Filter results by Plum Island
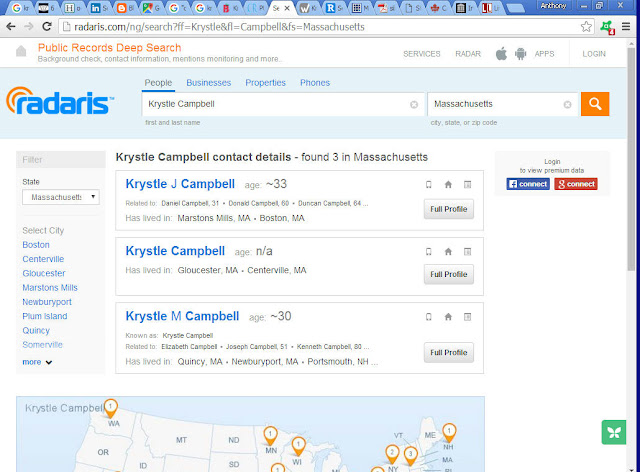Viewport: 640px width, 472px height. [x=45, y=316]
